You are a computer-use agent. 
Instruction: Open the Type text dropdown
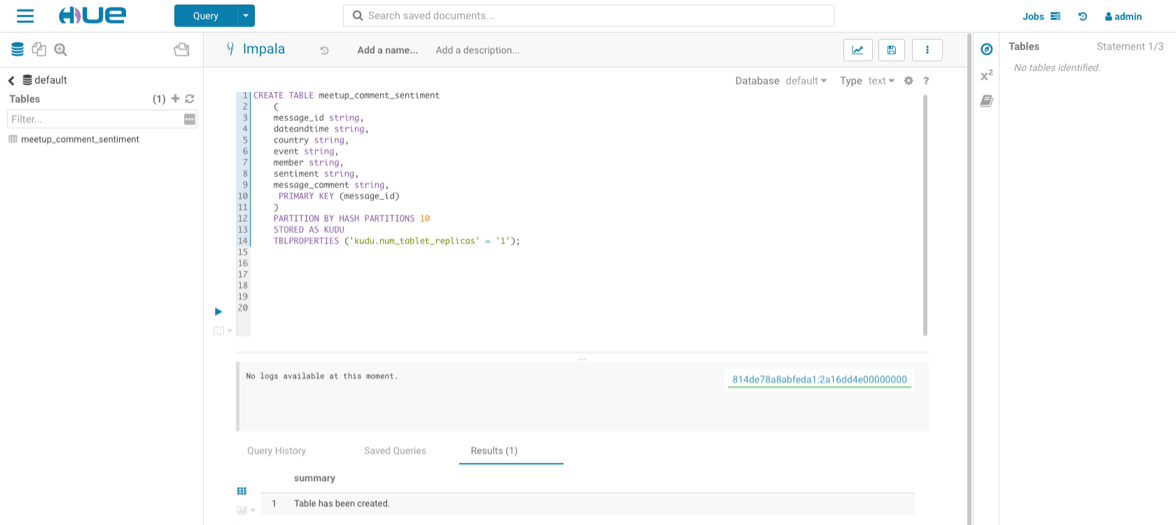(881, 80)
